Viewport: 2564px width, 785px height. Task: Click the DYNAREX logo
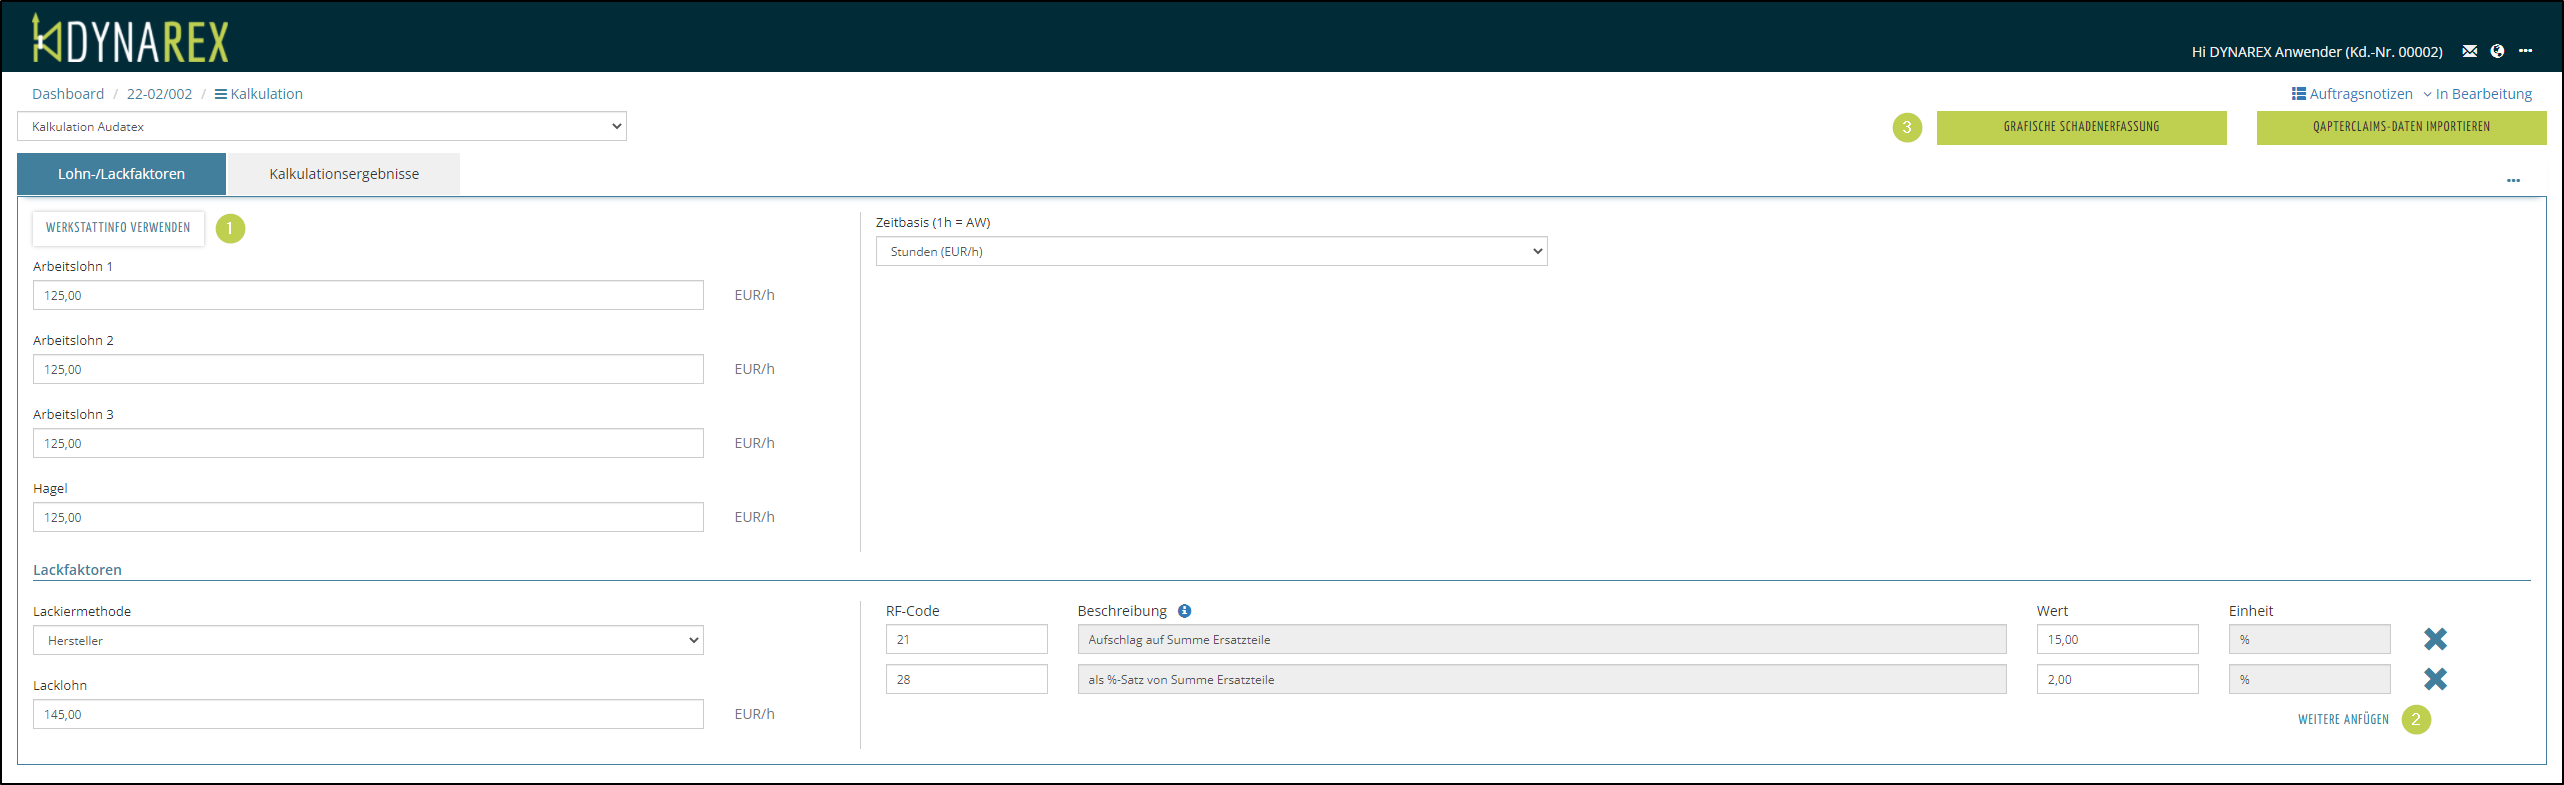[x=130, y=40]
